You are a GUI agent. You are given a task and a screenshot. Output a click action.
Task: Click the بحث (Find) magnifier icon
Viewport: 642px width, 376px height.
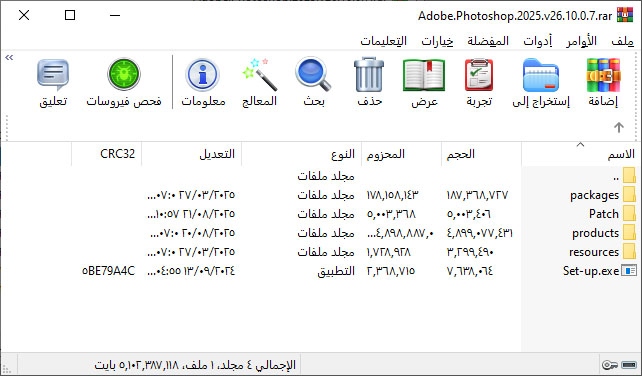313,75
